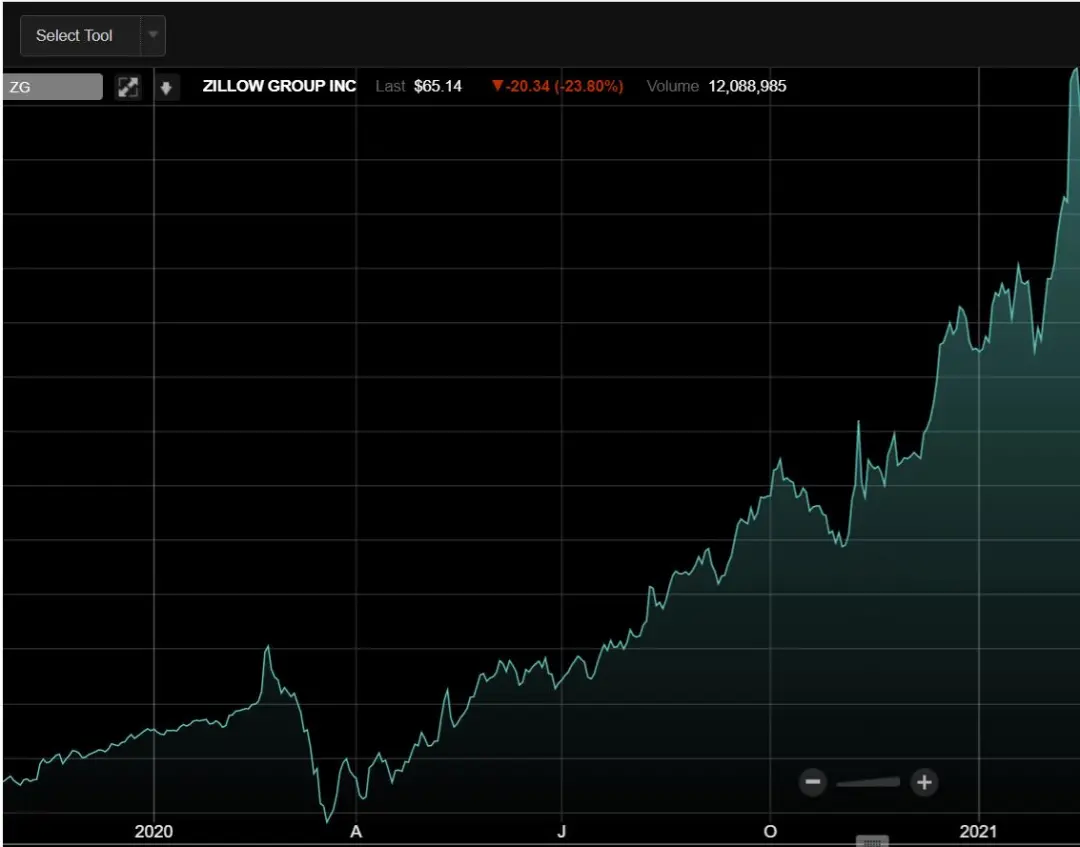Click the download arrow icon

point(166,87)
